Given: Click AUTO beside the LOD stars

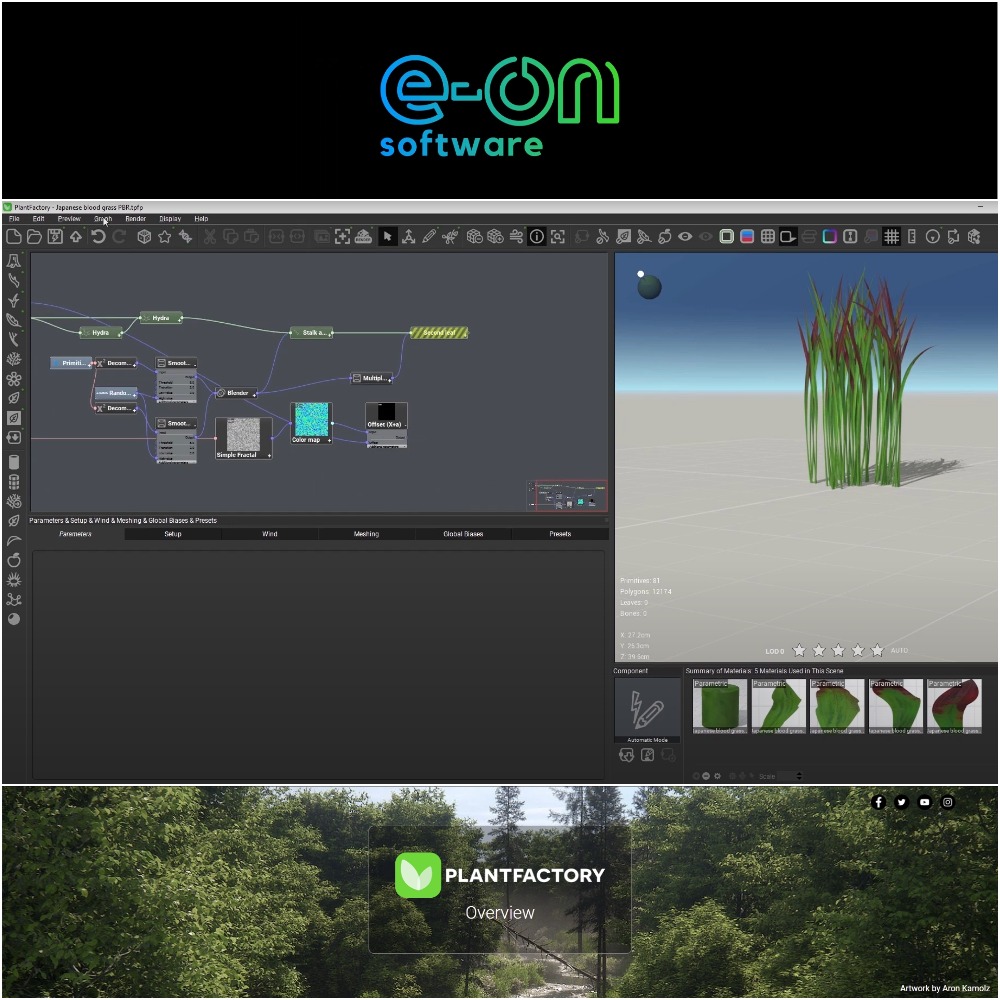Looking at the screenshot, I should [900, 651].
